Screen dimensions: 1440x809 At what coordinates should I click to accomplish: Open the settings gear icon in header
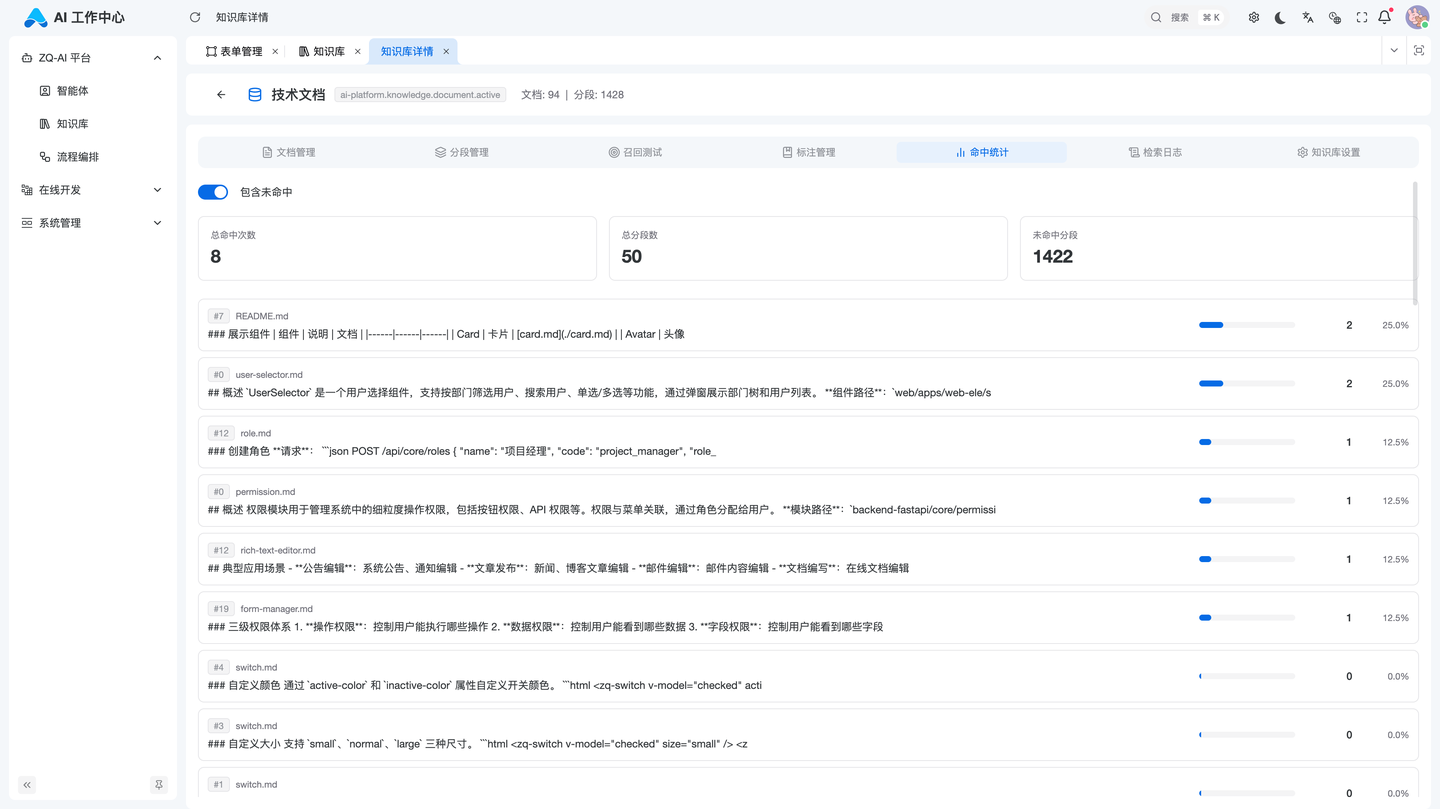(1253, 17)
